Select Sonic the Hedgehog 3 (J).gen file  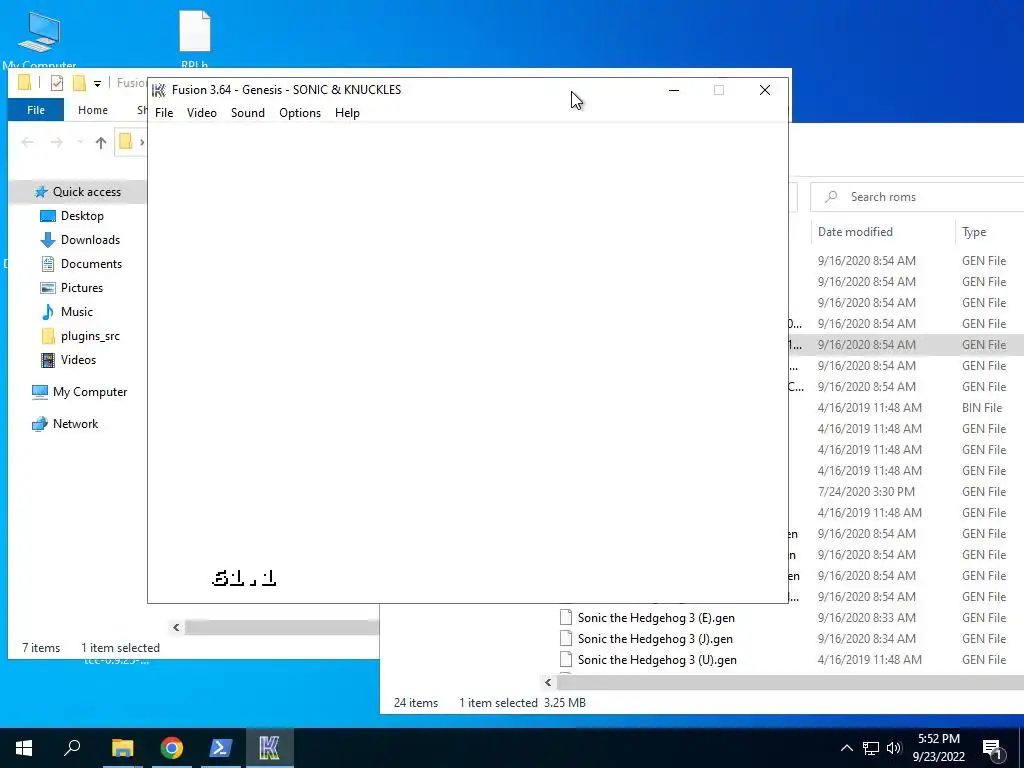pyautogui.click(x=655, y=639)
